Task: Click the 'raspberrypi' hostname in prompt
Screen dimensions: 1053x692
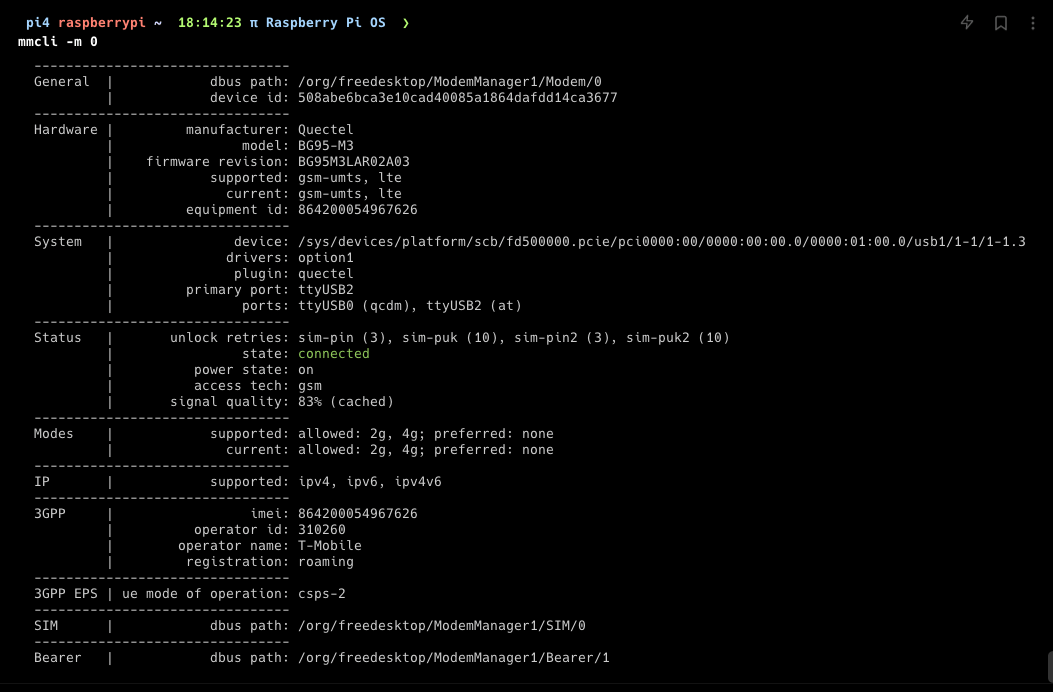Action: click(101, 23)
